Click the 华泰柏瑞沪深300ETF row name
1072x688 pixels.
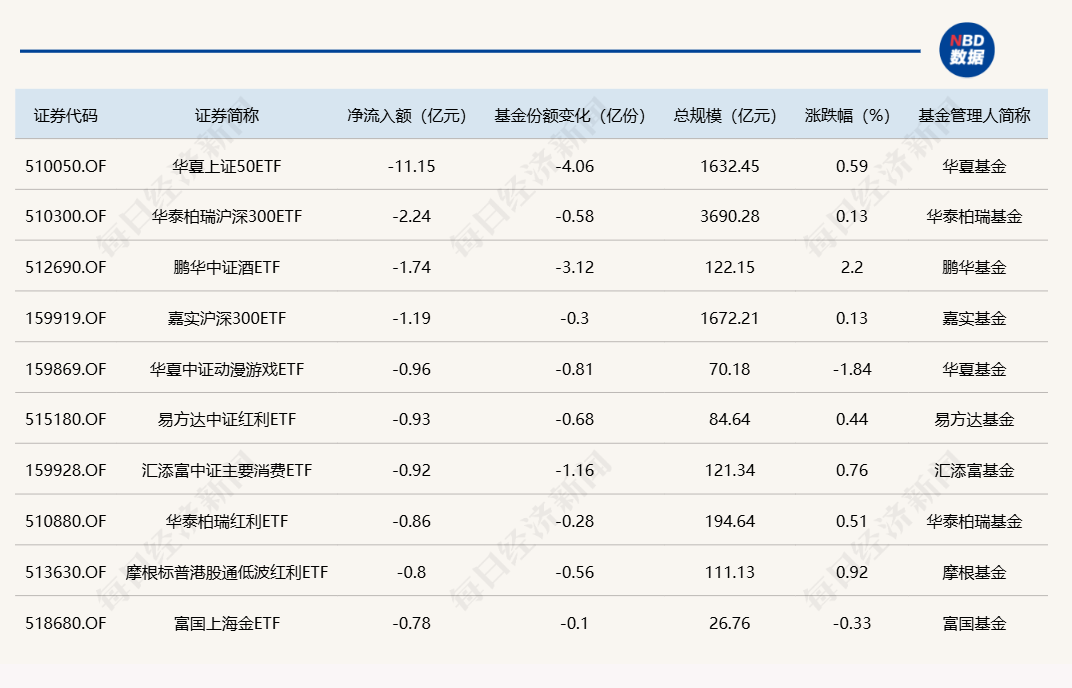(x=227, y=217)
